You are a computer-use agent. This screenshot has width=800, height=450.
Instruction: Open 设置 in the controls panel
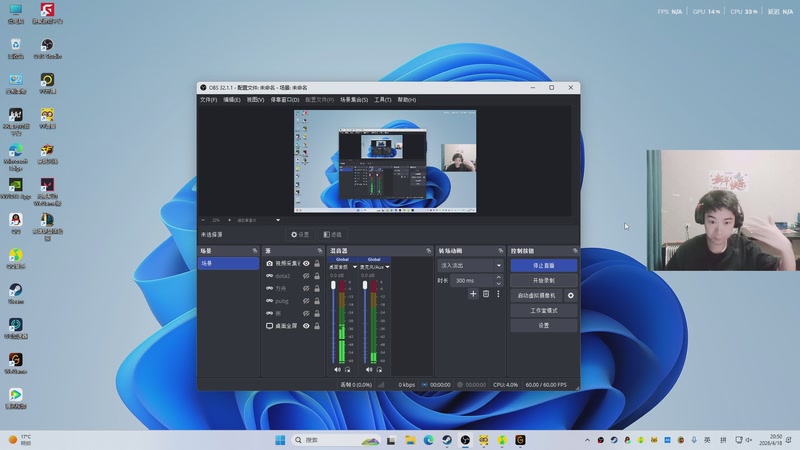tap(544, 325)
